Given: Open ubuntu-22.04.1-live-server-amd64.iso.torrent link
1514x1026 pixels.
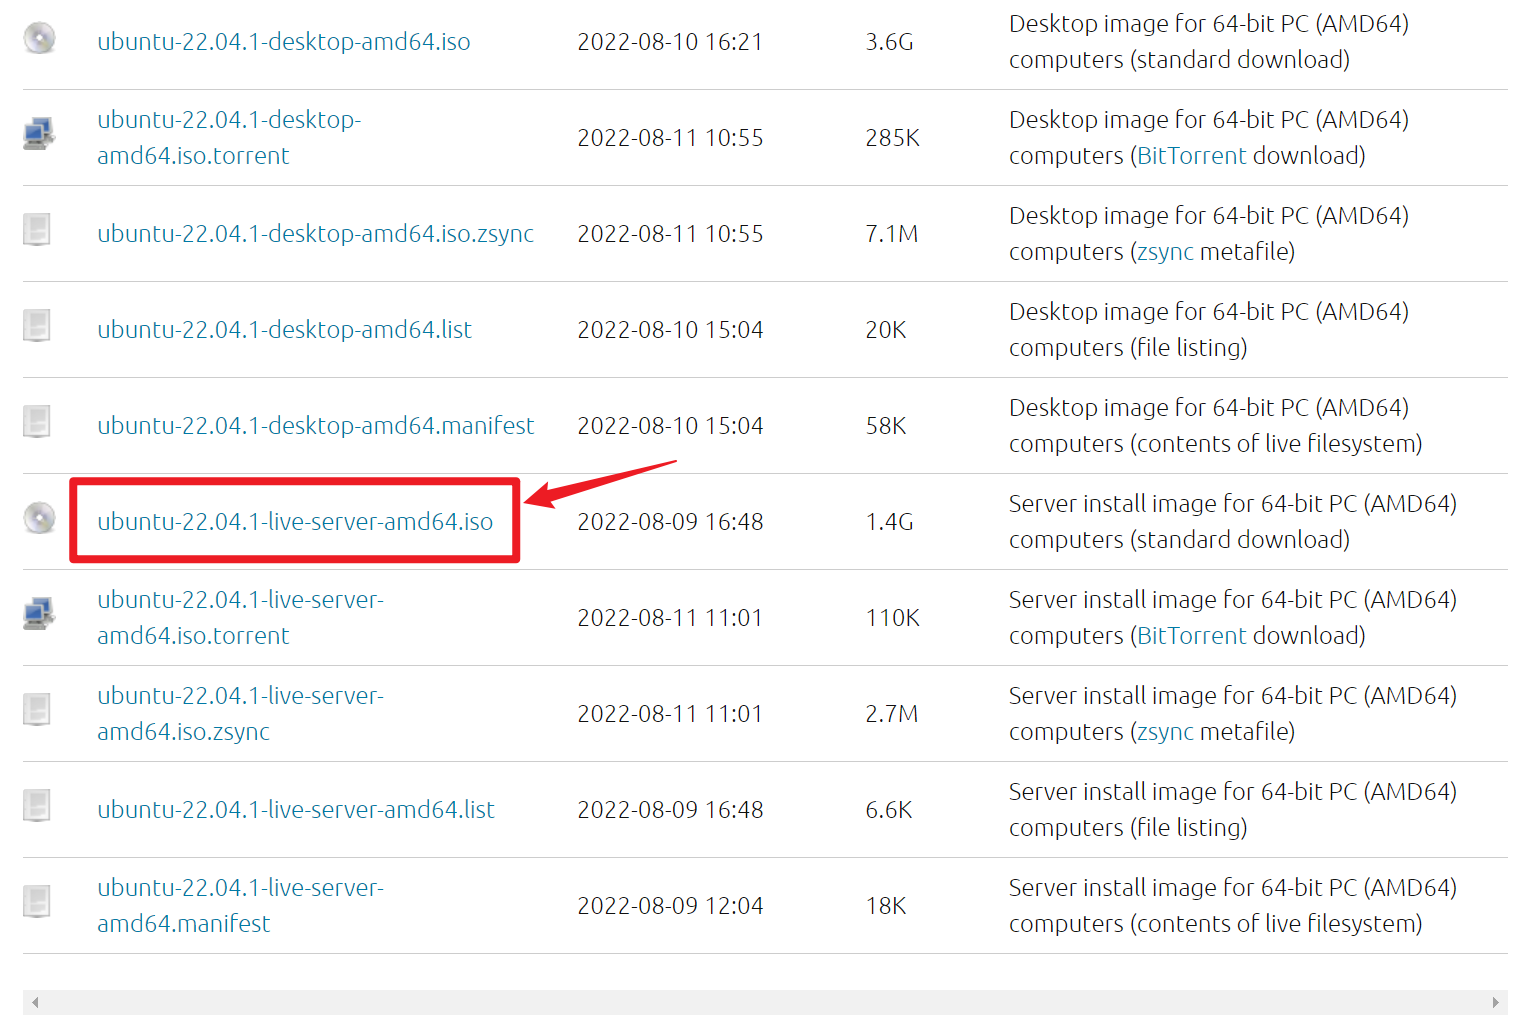Looking at the screenshot, I should [240, 618].
